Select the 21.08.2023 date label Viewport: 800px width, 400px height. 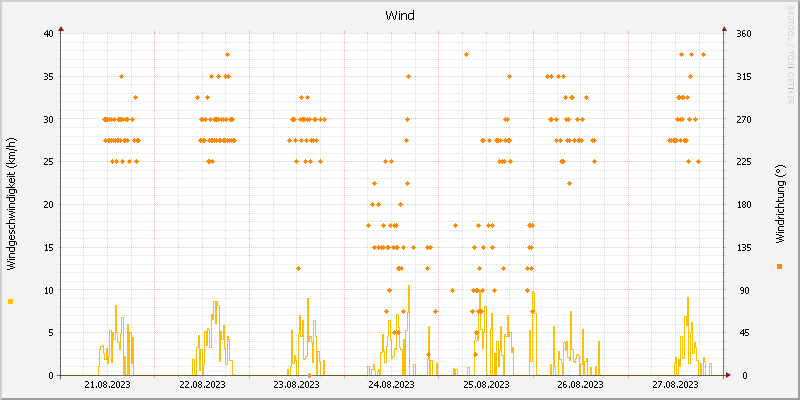click(107, 385)
